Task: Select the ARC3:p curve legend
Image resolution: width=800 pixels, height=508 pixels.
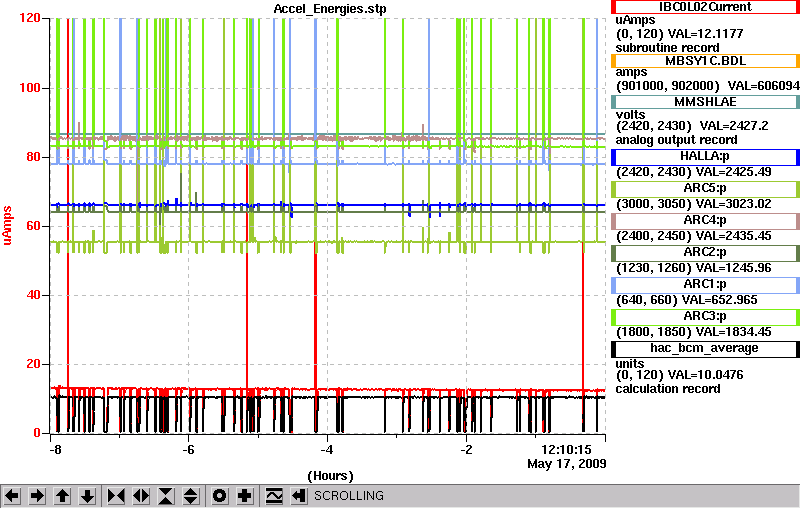Action: click(x=705, y=317)
